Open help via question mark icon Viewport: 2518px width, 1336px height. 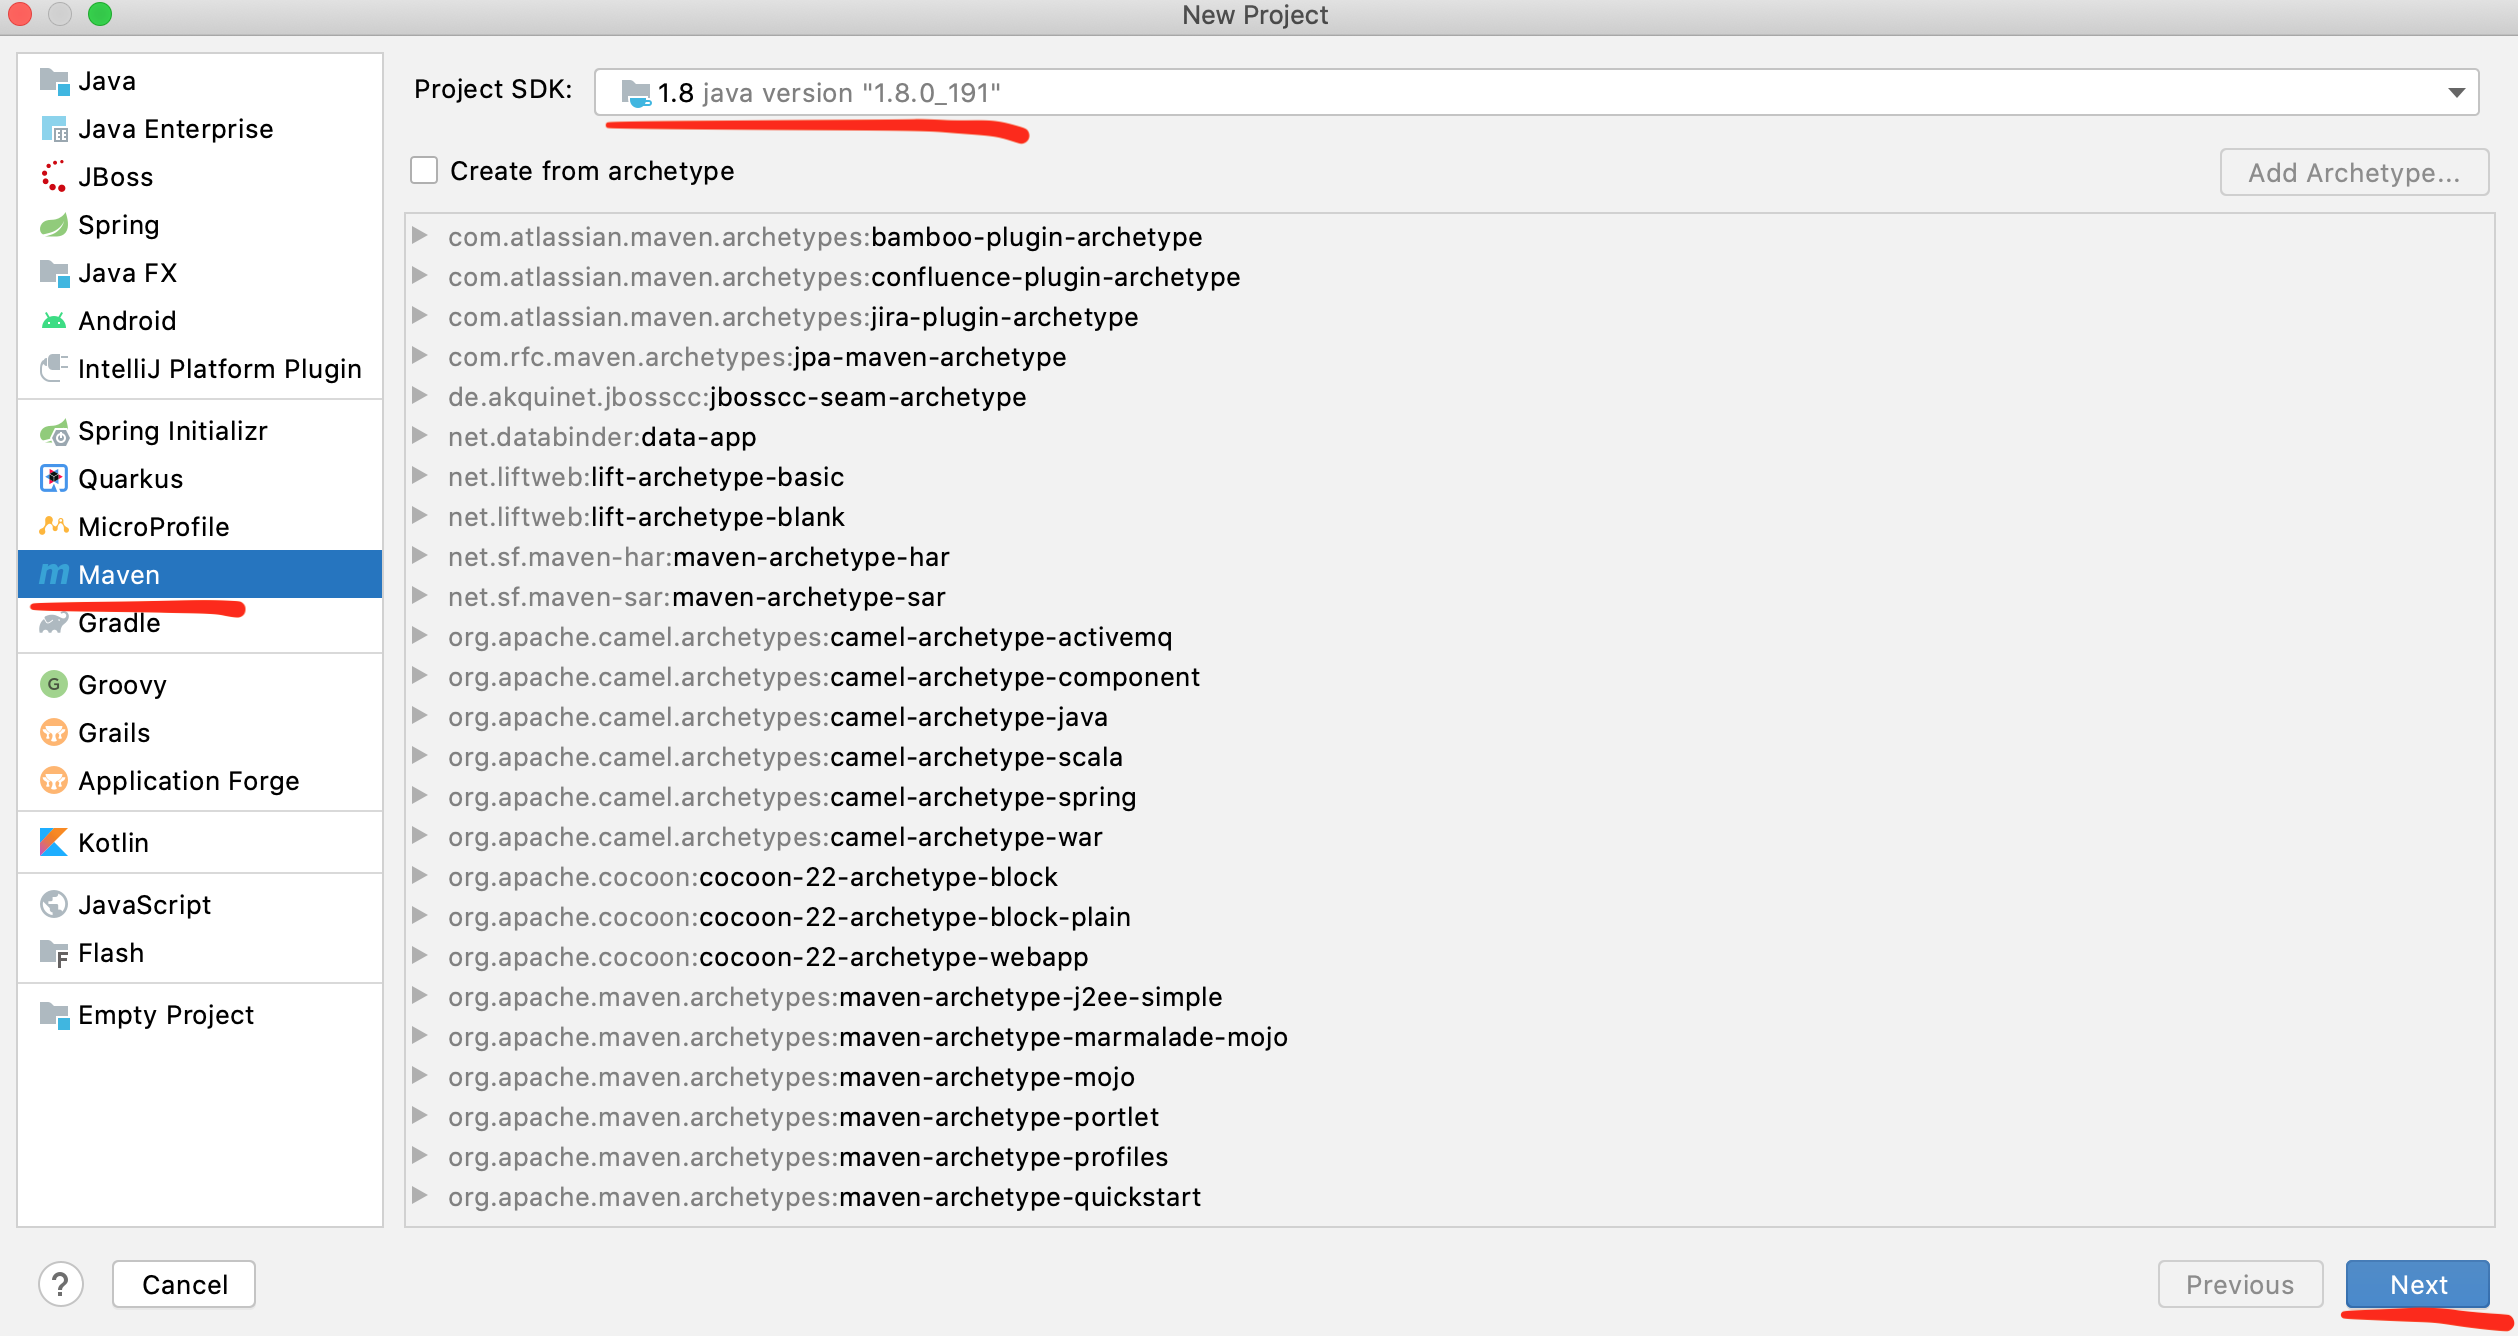tap(60, 1284)
